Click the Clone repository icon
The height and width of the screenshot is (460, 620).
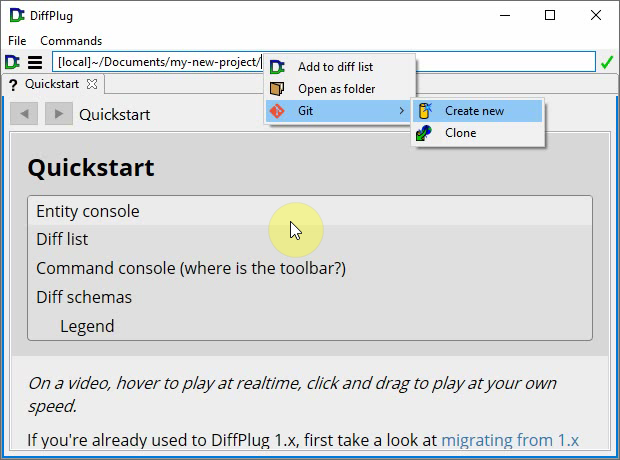pos(425,133)
